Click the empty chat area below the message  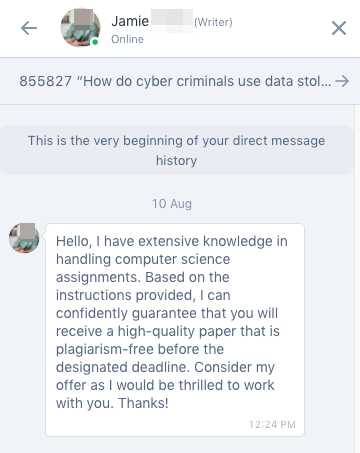point(177,445)
